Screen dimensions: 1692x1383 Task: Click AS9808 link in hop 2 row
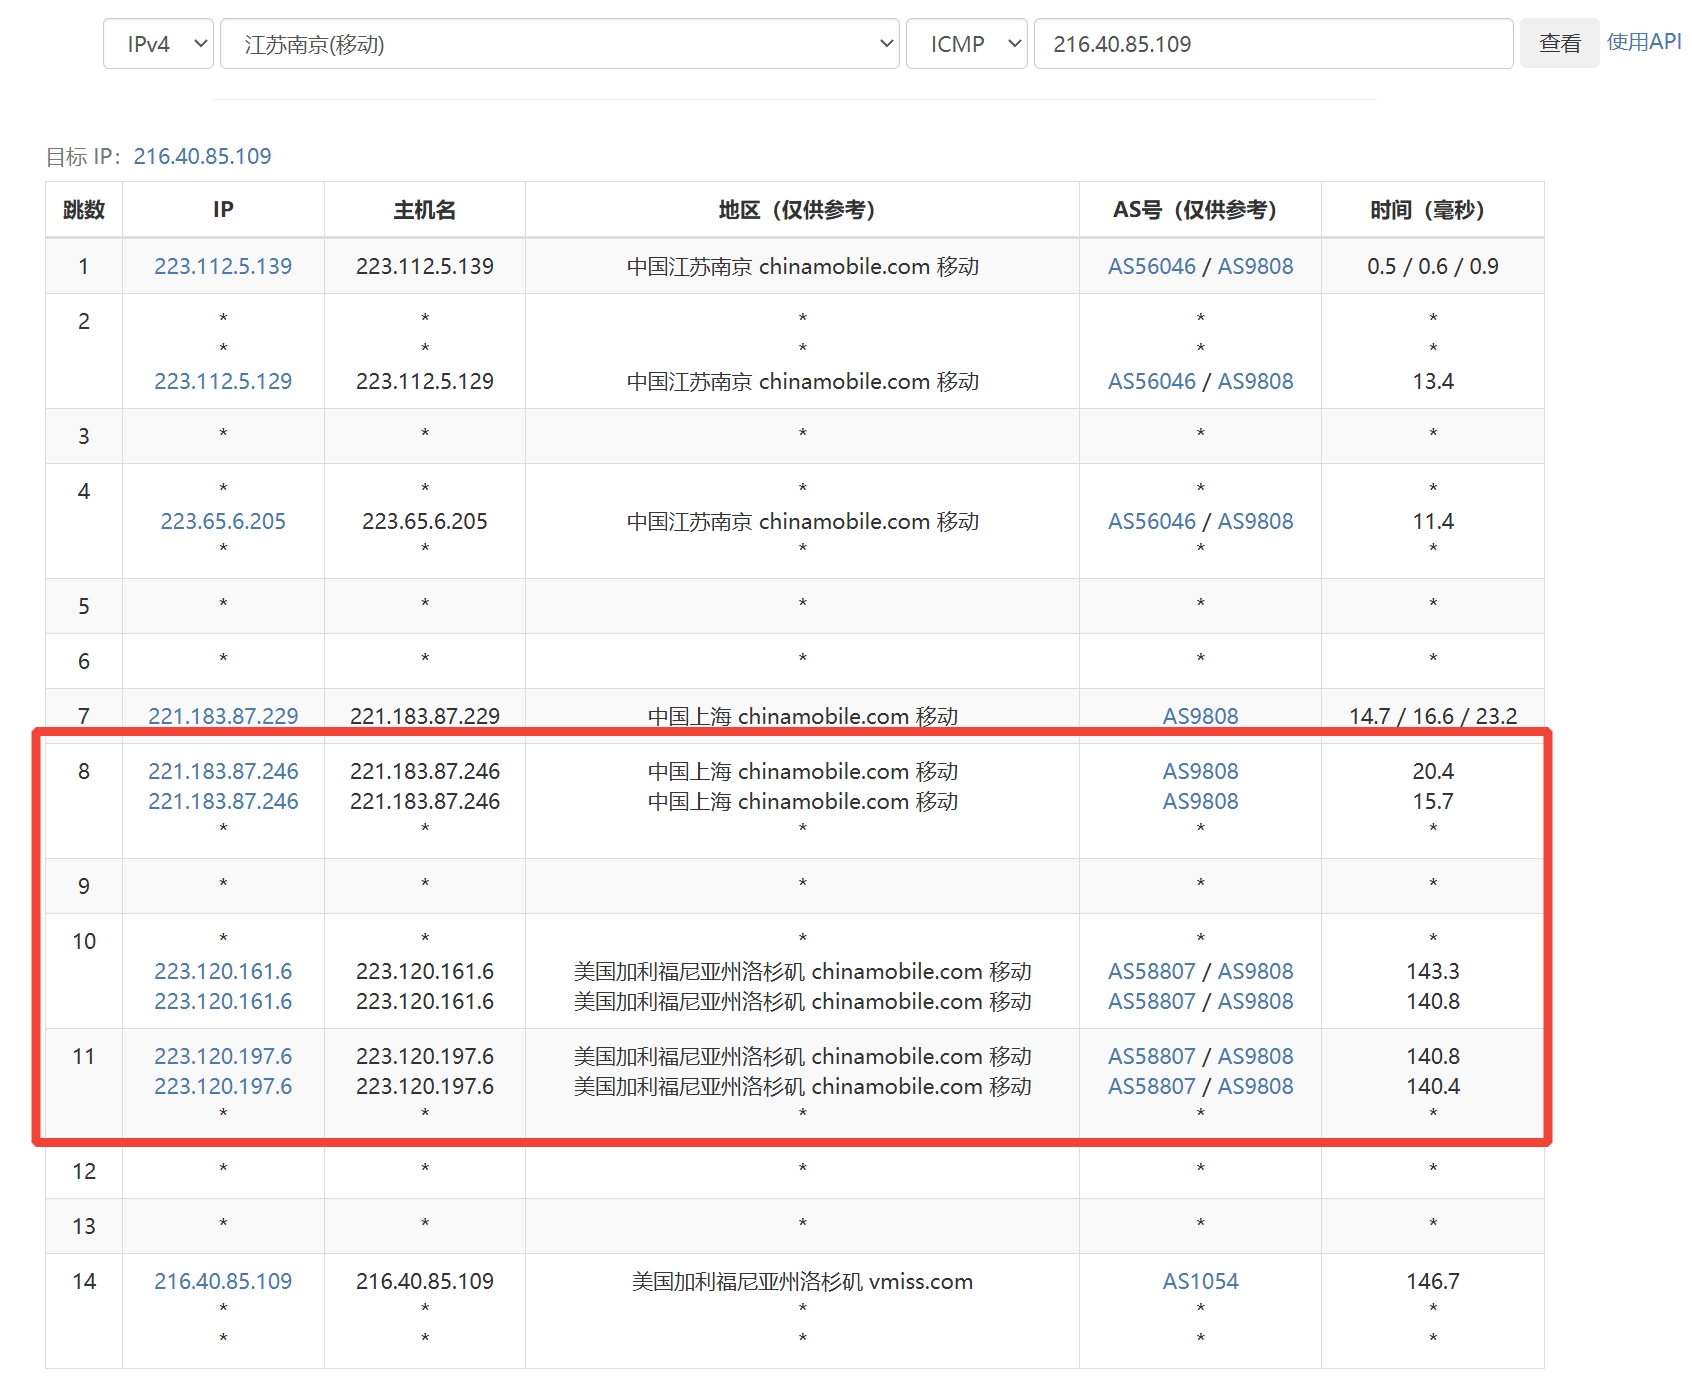point(1255,381)
